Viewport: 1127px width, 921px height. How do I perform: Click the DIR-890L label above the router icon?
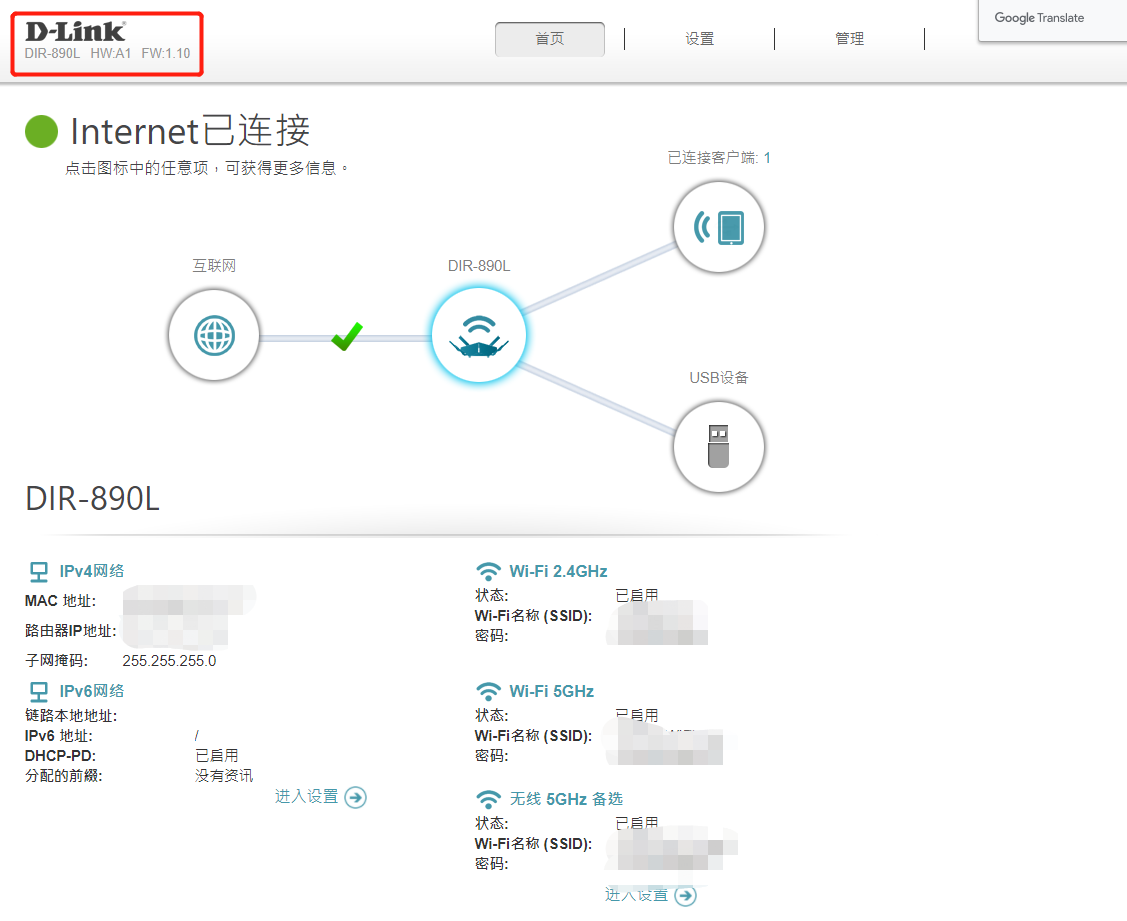point(479,265)
